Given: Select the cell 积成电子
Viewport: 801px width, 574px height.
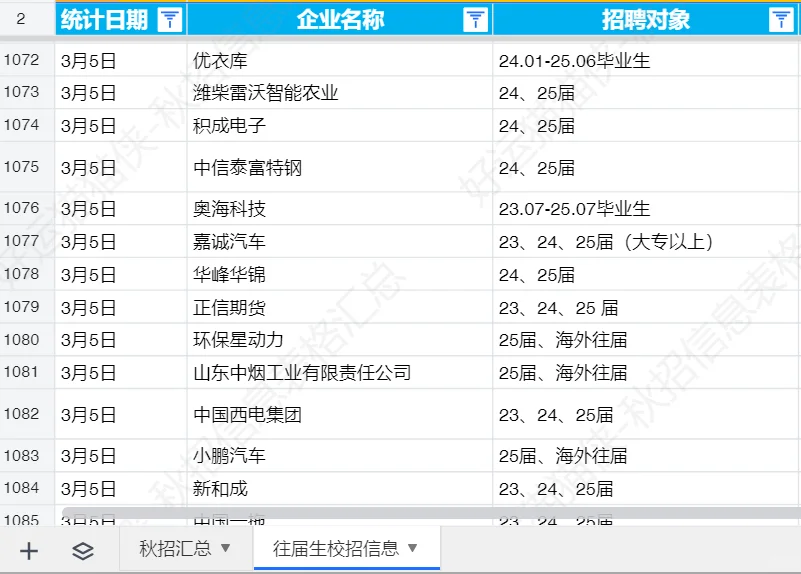Looking at the screenshot, I should (x=340, y=125).
